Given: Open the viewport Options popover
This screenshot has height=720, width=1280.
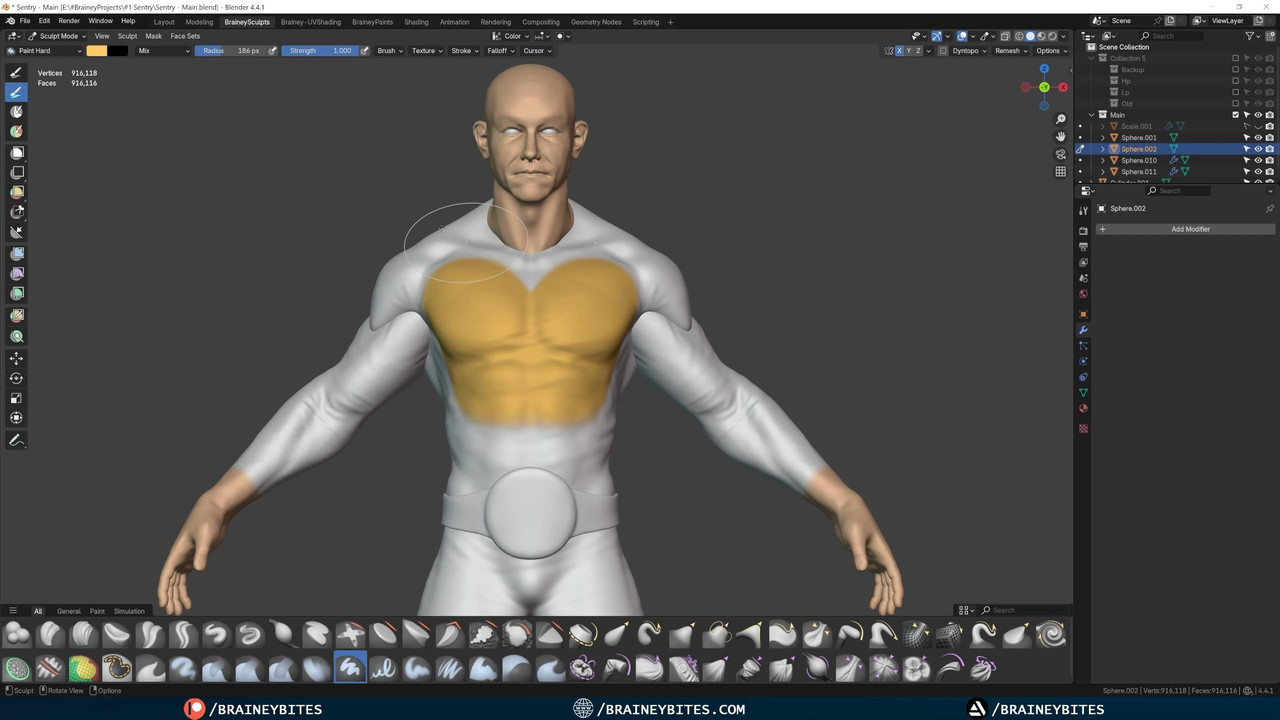Looking at the screenshot, I should click(x=1050, y=50).
